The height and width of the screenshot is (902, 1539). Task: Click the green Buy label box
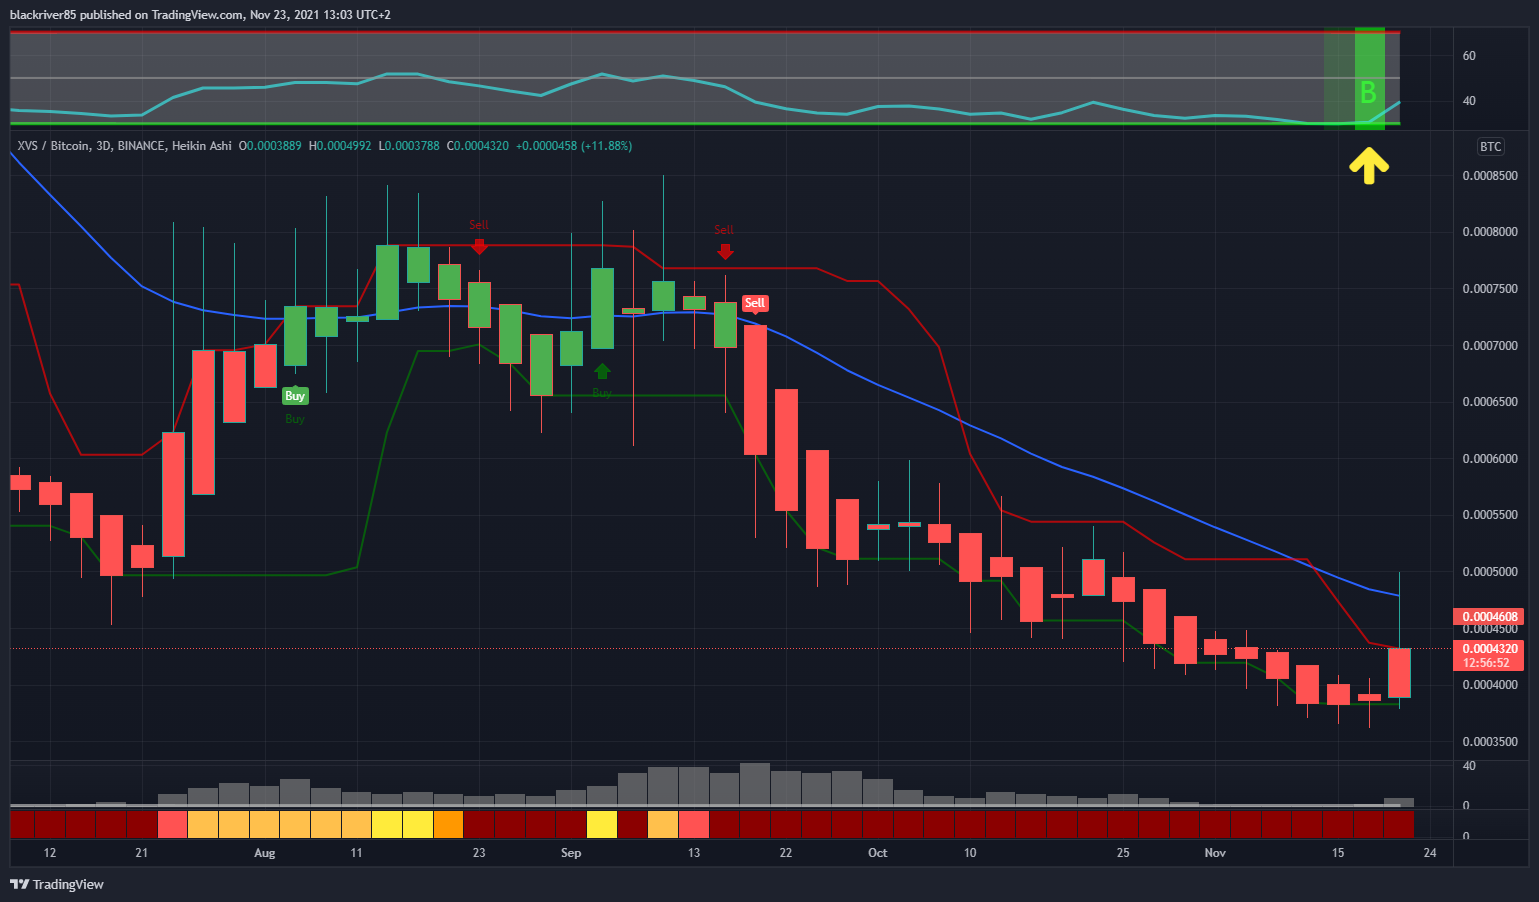point(295,396)
